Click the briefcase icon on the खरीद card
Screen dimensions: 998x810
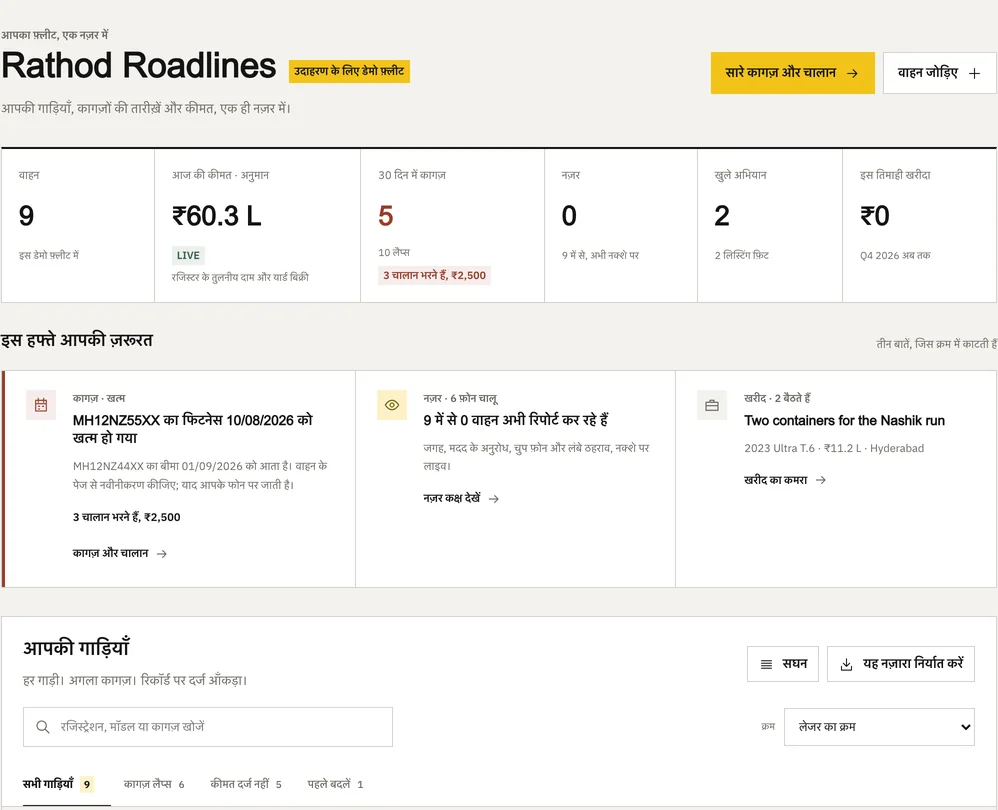click(x=712, y=405)
